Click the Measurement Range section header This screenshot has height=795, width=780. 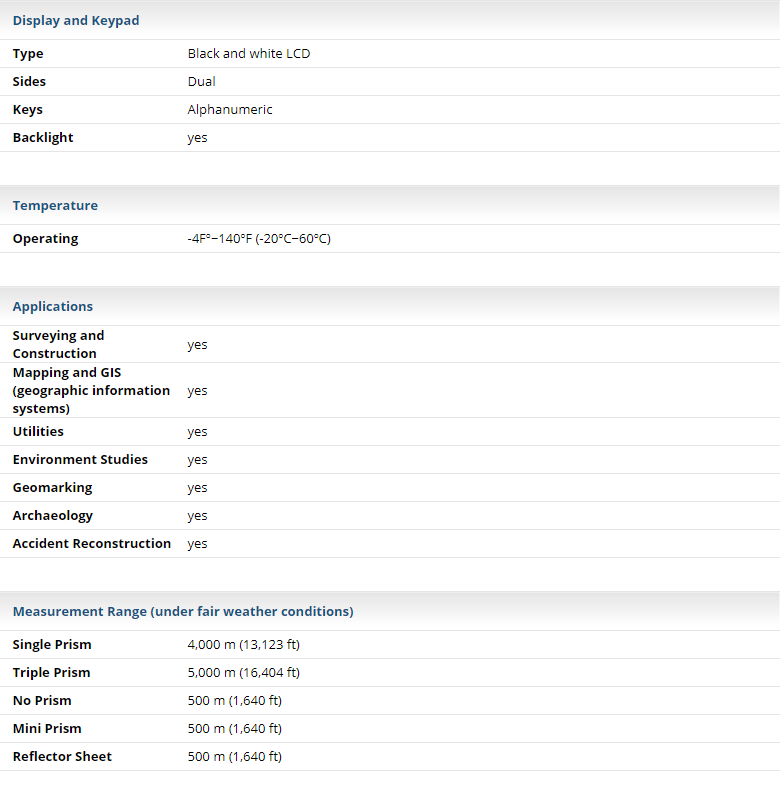(x=183, y=612)
